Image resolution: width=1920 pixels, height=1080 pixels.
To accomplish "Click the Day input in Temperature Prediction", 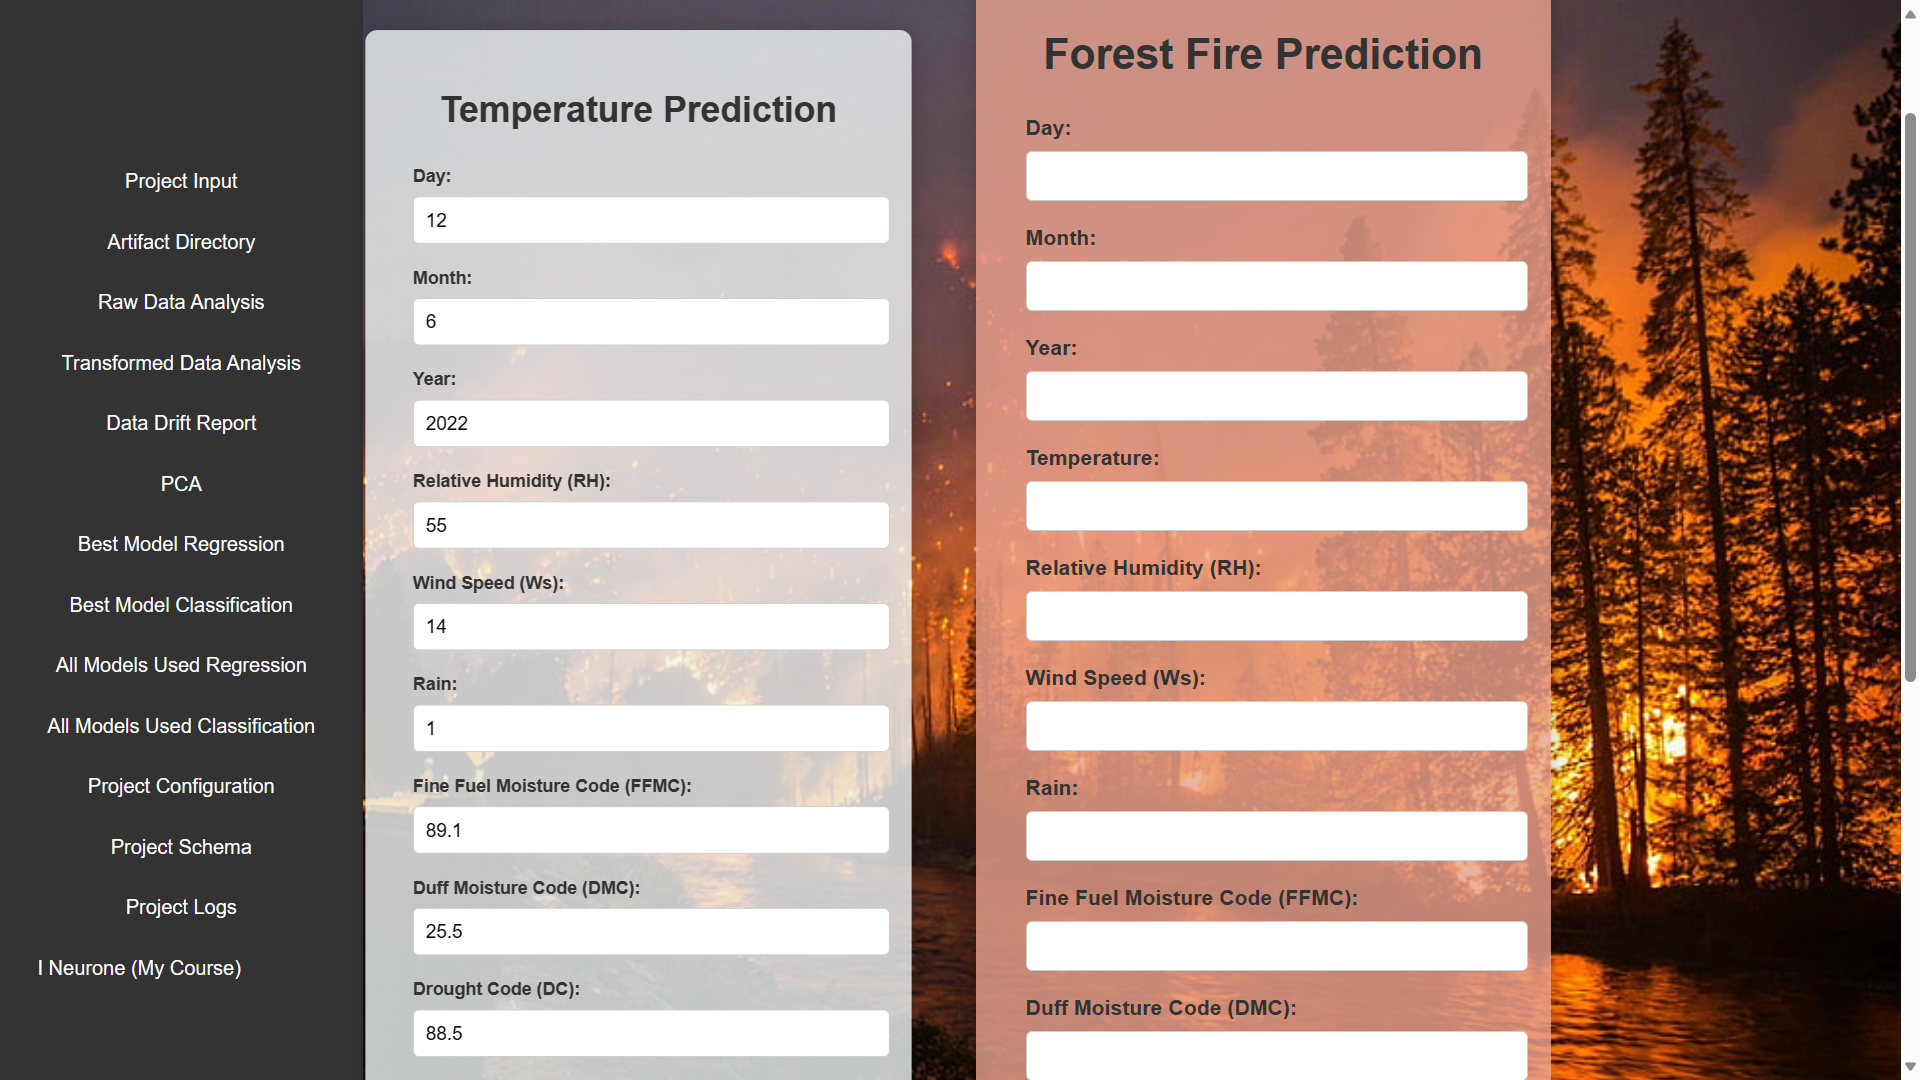I will (x=650, y=220).
